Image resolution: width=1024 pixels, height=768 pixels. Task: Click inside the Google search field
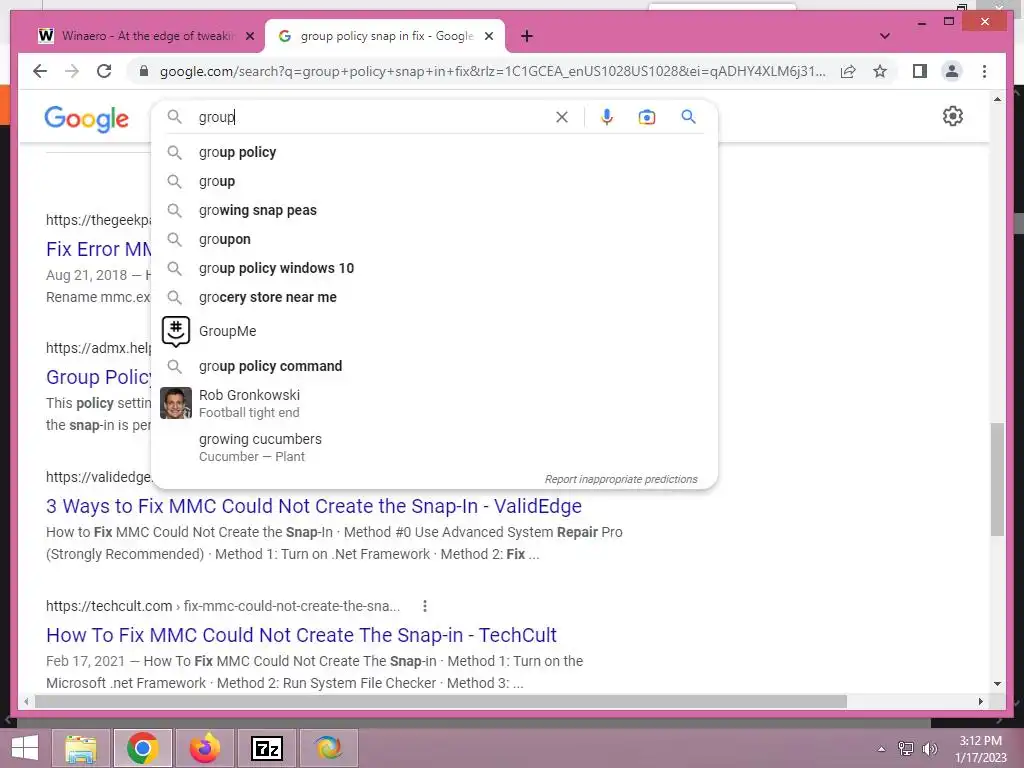(x=372, y=117)
